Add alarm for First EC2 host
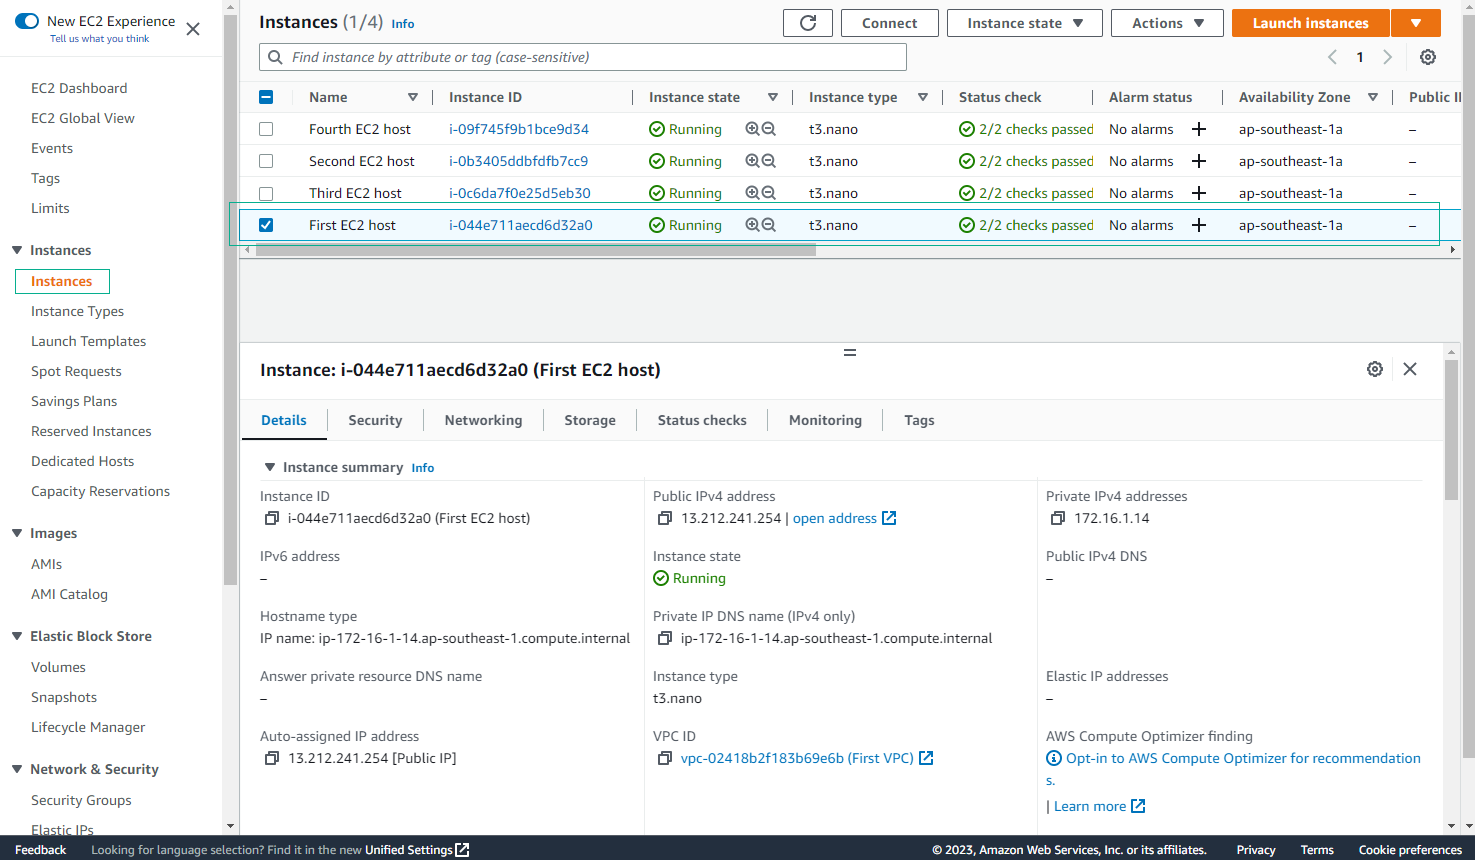1475x860 pixels. [1199, 225]
